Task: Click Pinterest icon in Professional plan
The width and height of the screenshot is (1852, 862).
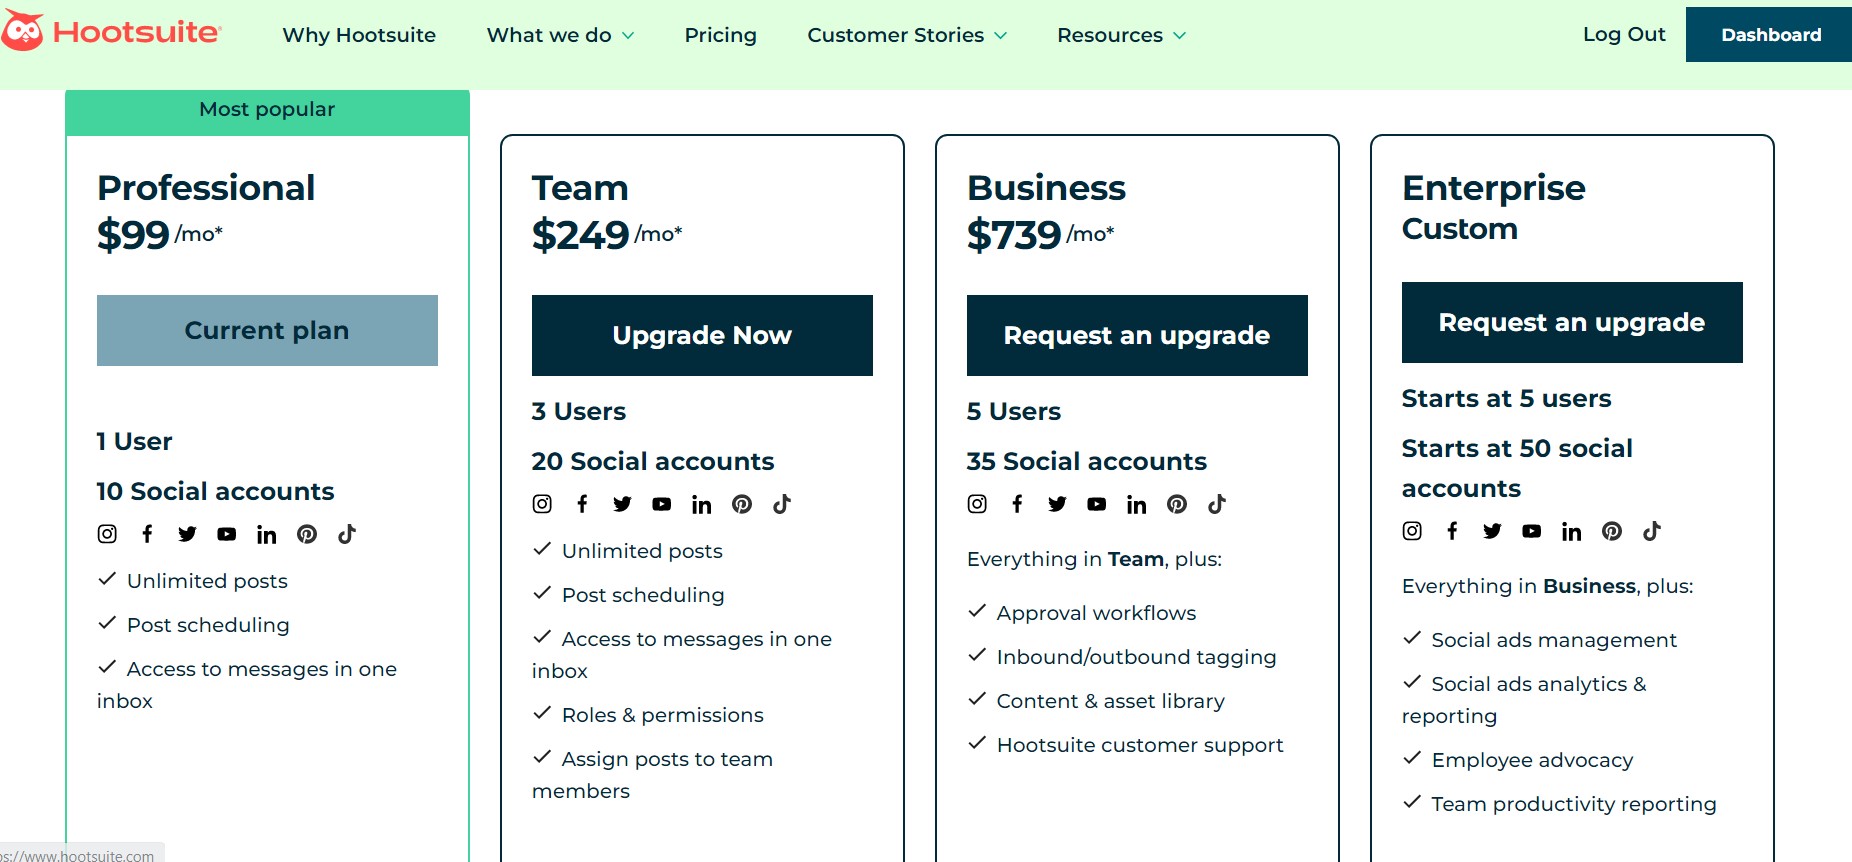Action: [307, 534]
